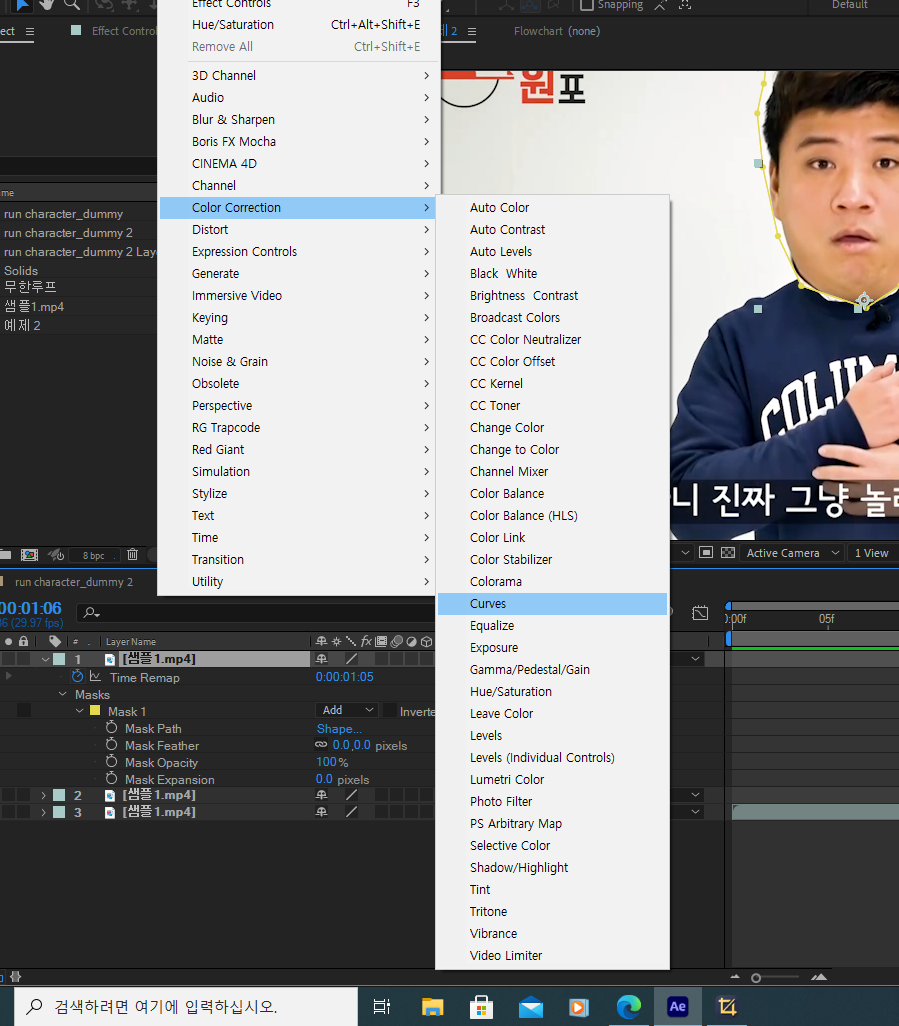Click Mask 1 yellow color swatch

(95, 711)
